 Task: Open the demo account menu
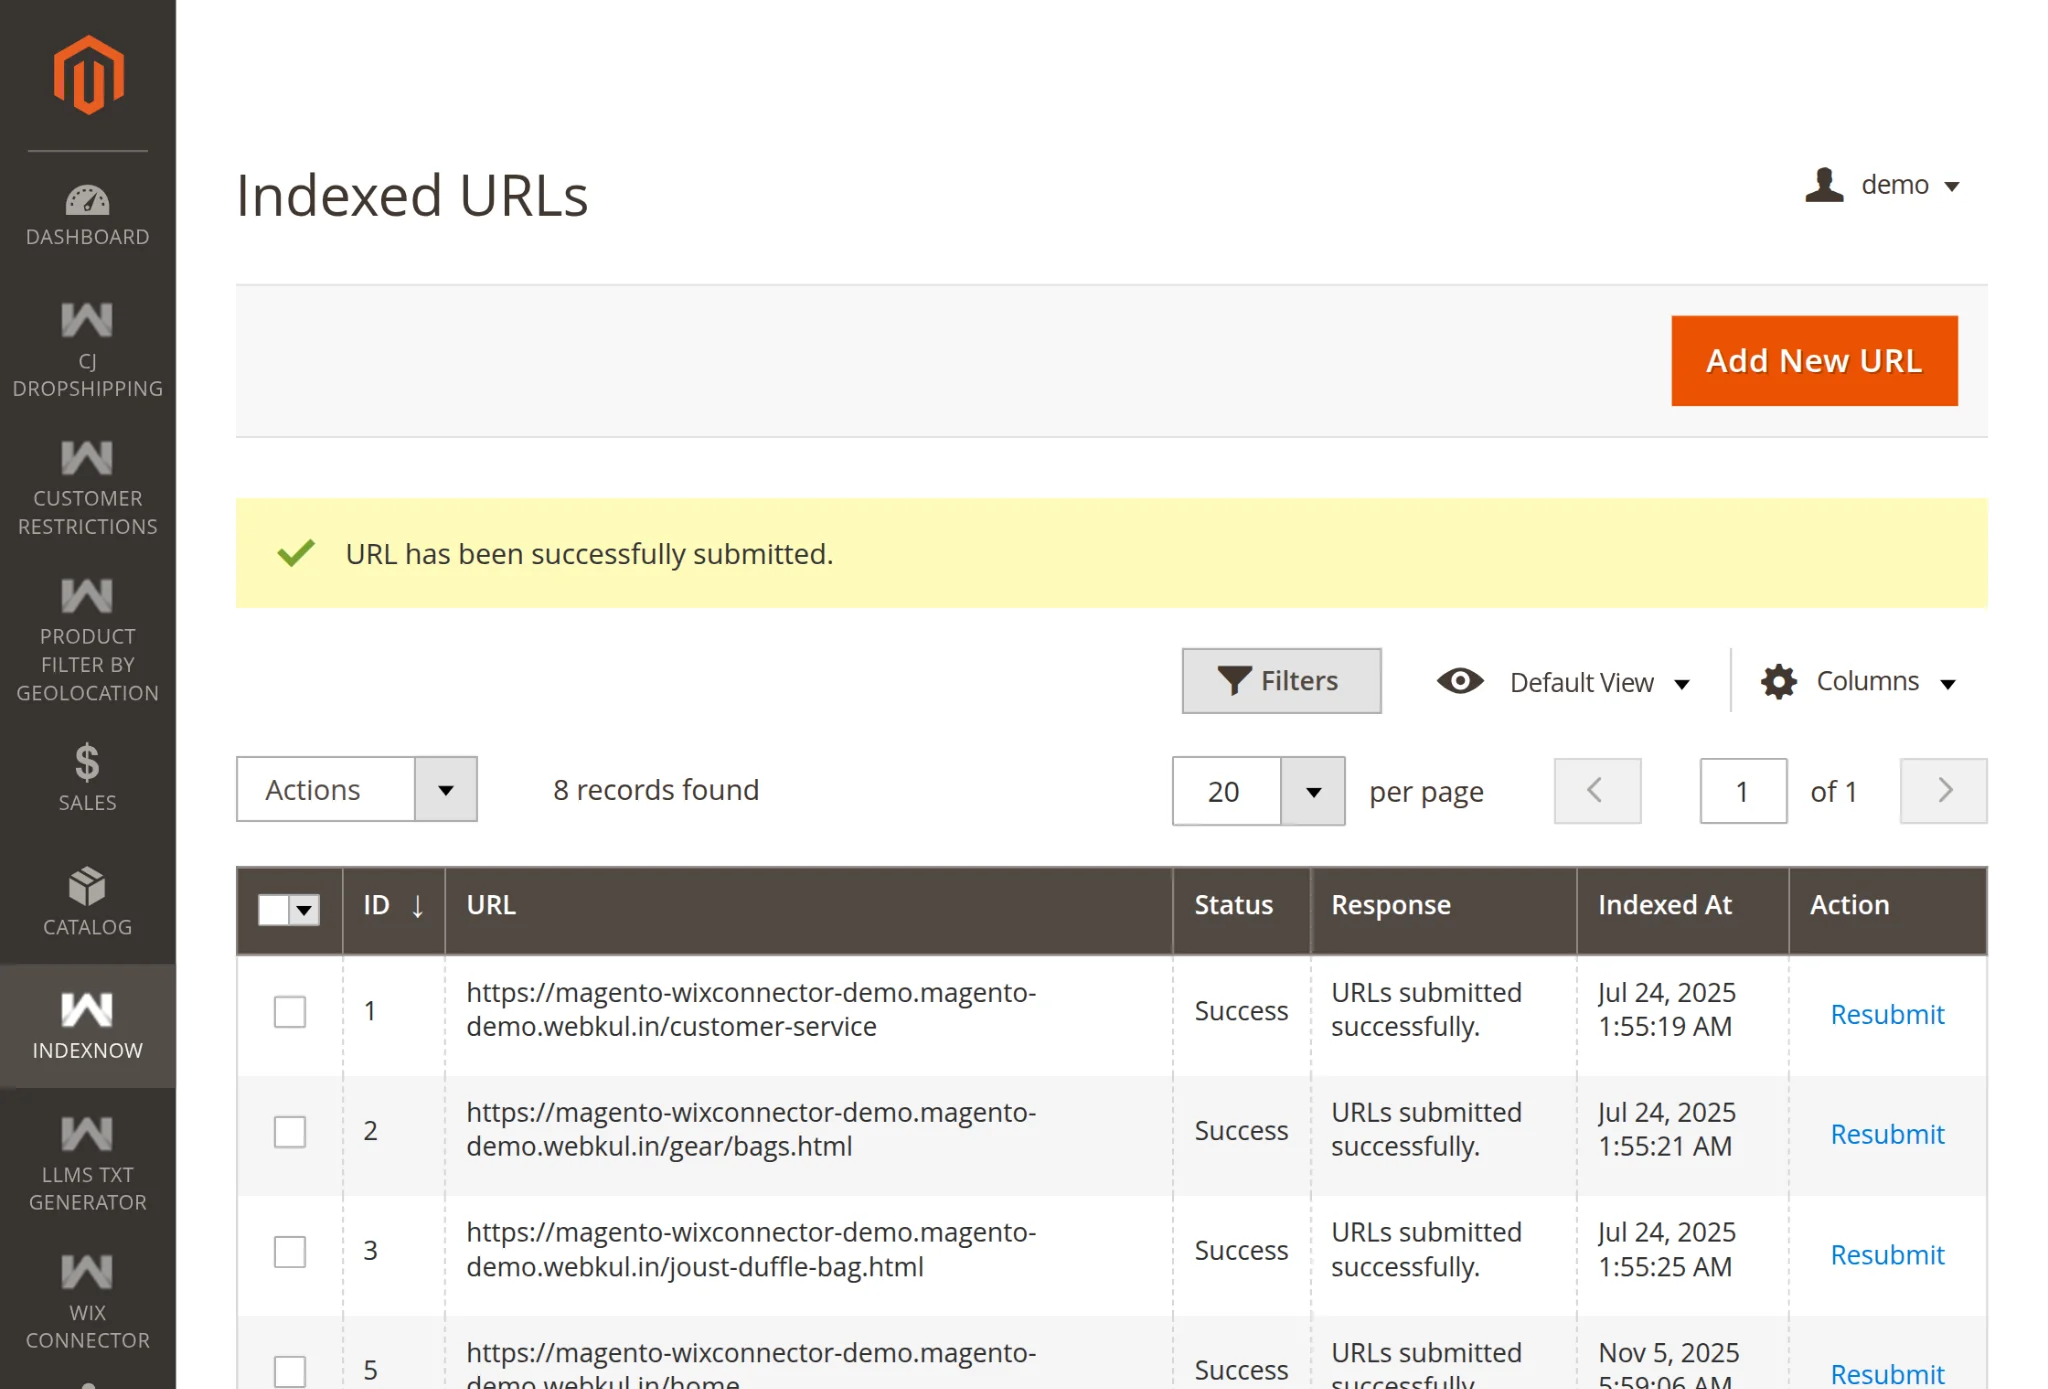tap(1893, 185)
